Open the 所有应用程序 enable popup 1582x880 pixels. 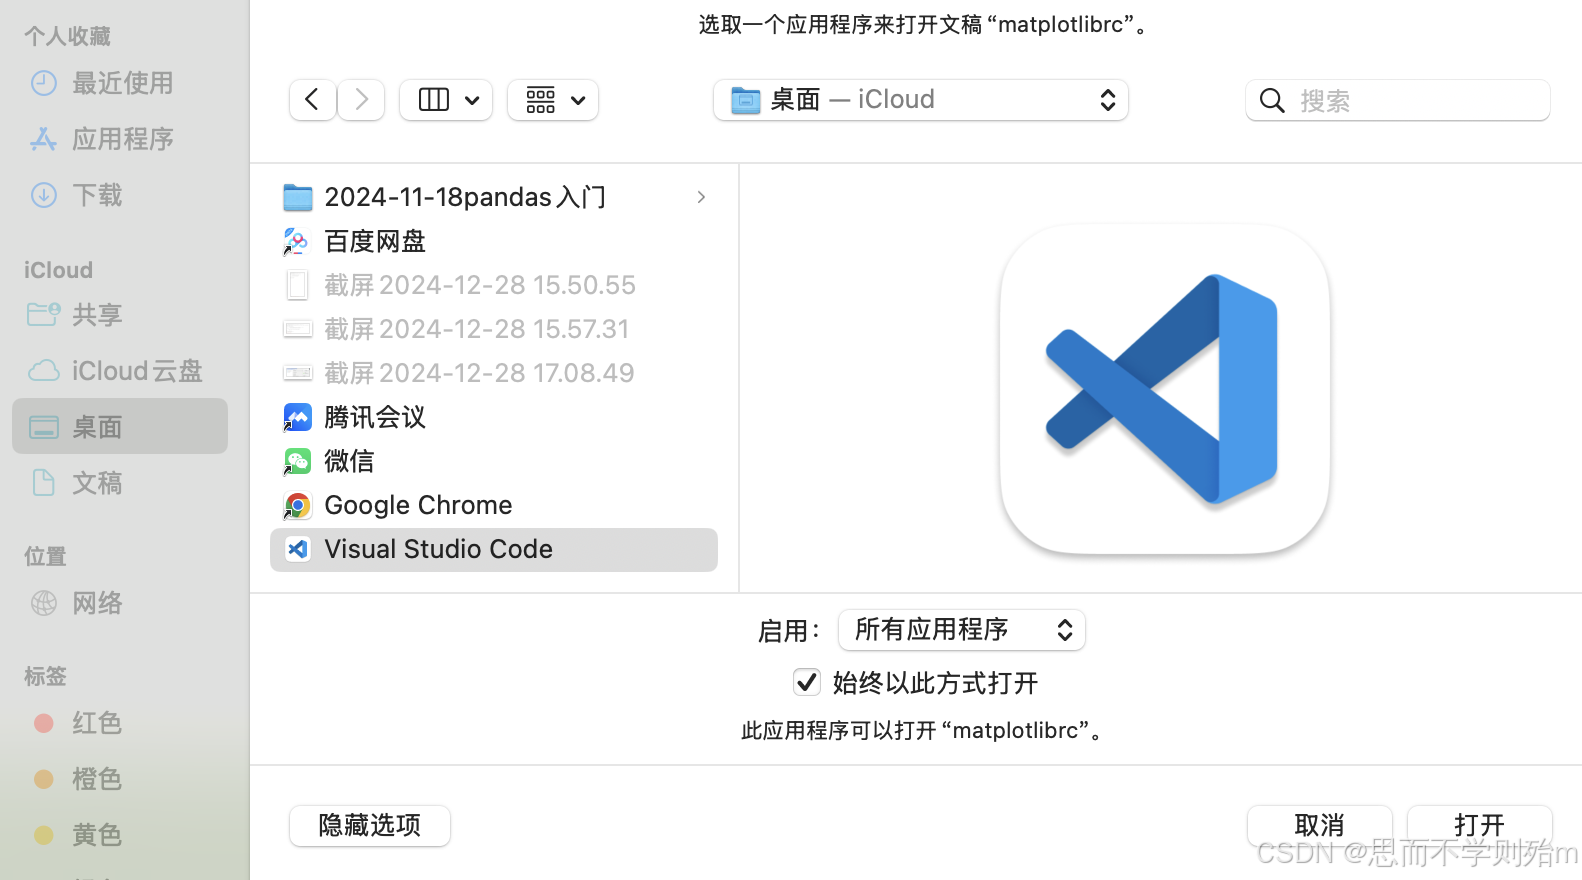962,630
